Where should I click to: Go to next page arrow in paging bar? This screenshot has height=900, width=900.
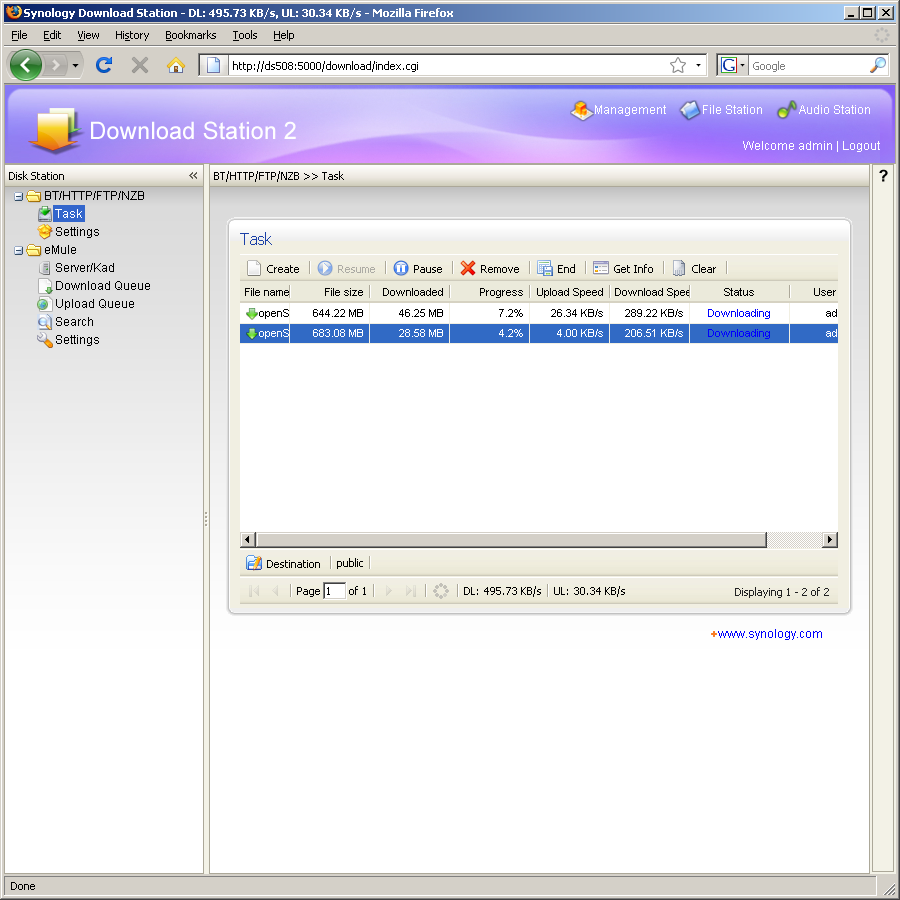[389, 591]
